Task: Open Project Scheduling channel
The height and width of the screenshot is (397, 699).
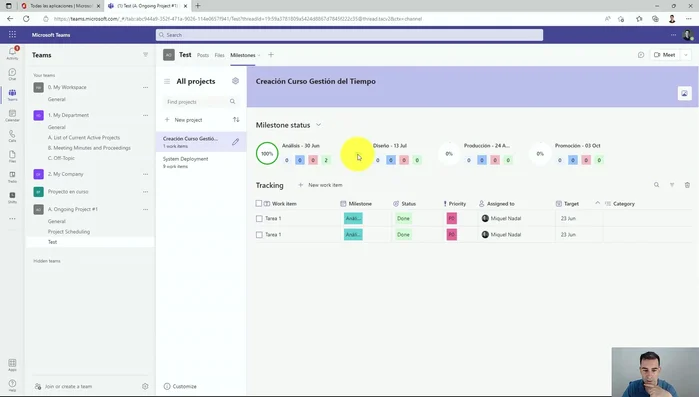Action: [69, 232]
